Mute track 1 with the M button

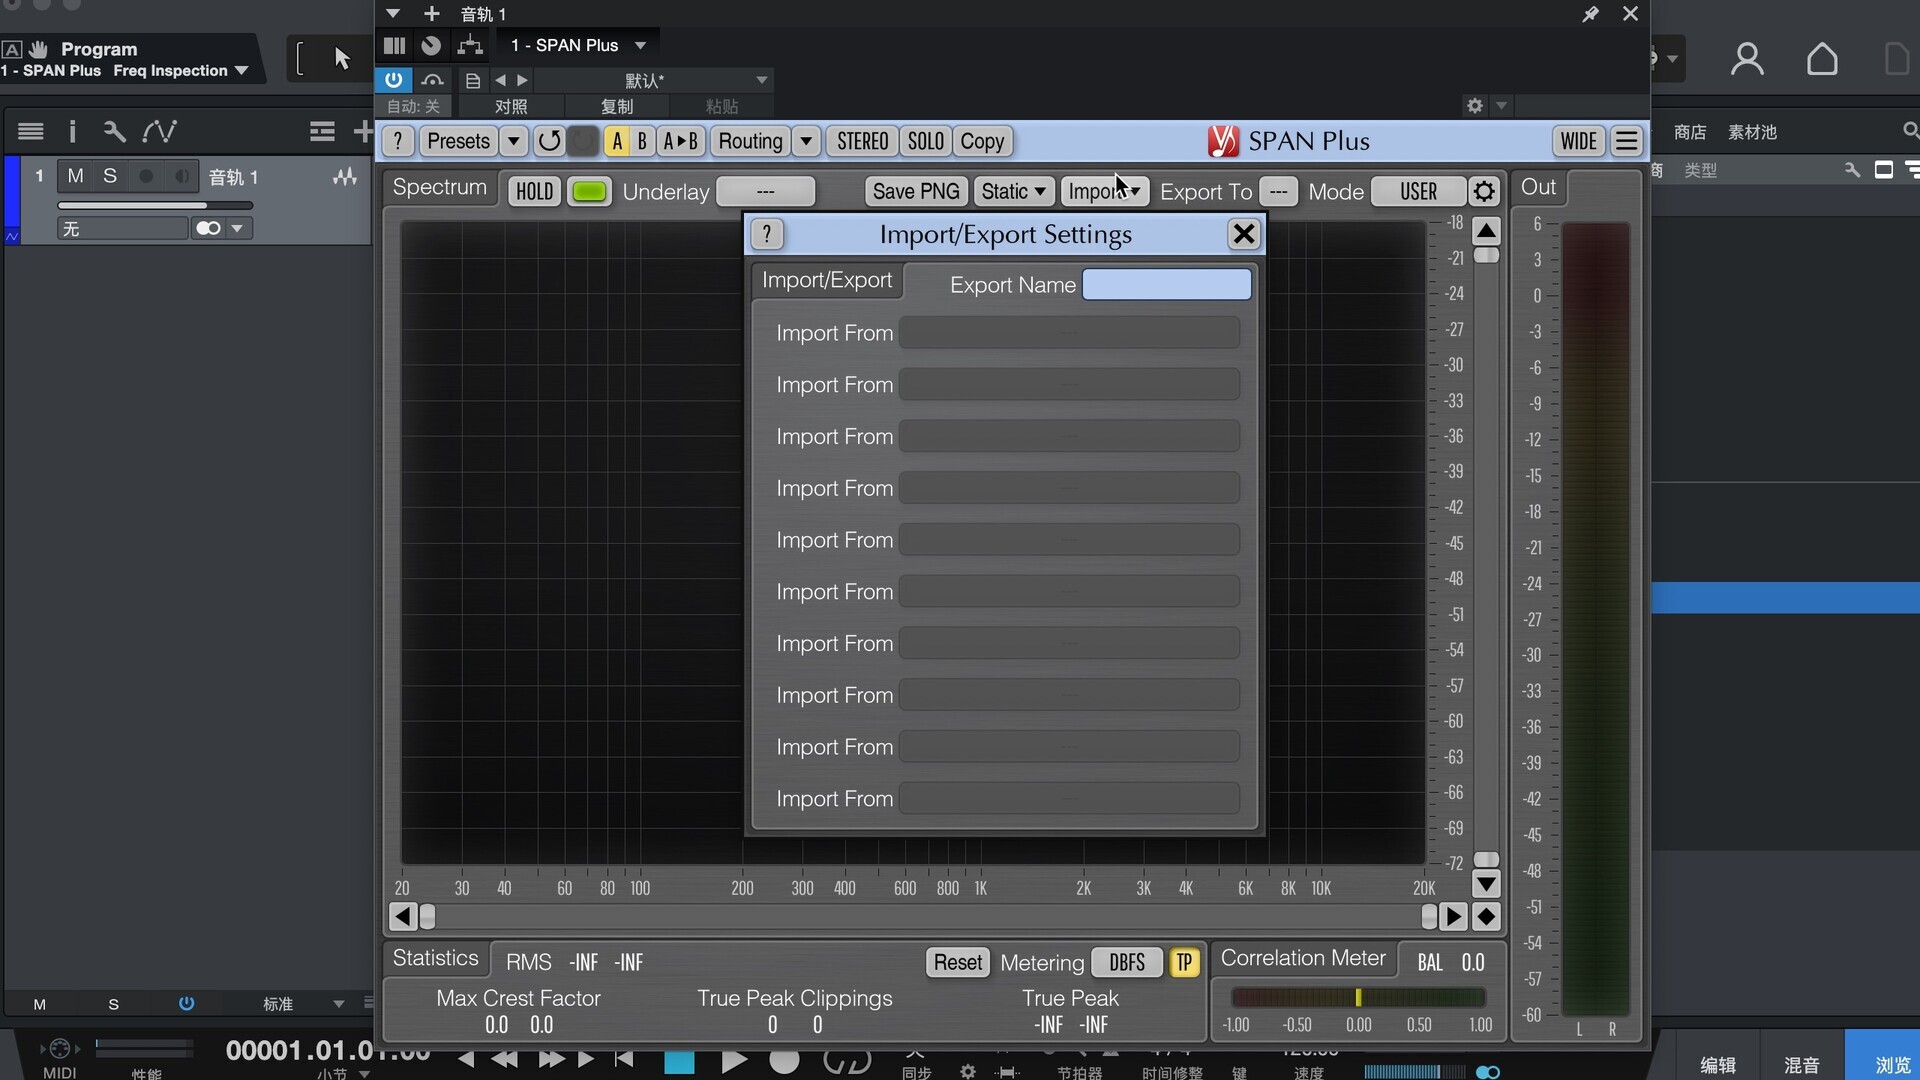tap(75, 176)
